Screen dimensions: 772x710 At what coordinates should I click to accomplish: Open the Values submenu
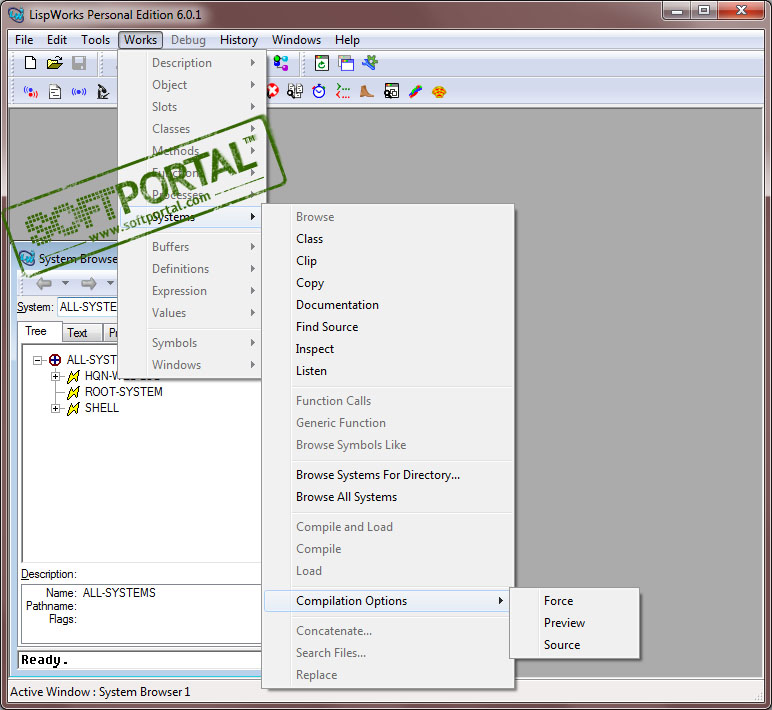click(190, 313)
